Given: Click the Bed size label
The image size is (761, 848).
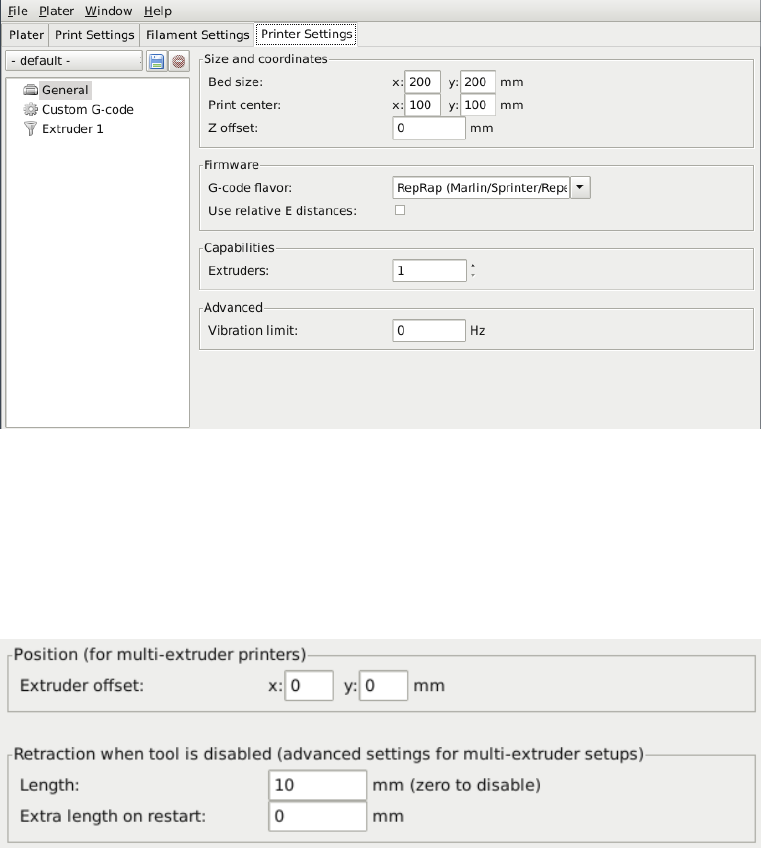Looking at the screenshot, I should (235, 82).
